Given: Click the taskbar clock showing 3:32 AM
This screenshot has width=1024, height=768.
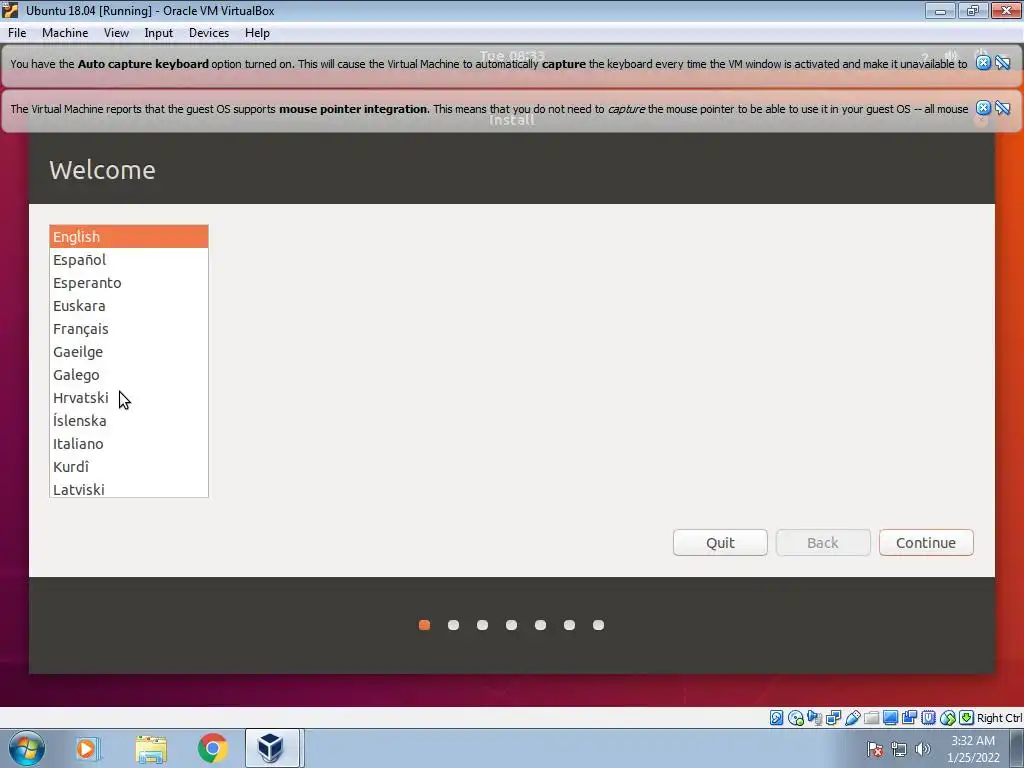Looking at the screenshot, I should click(973, 749).
